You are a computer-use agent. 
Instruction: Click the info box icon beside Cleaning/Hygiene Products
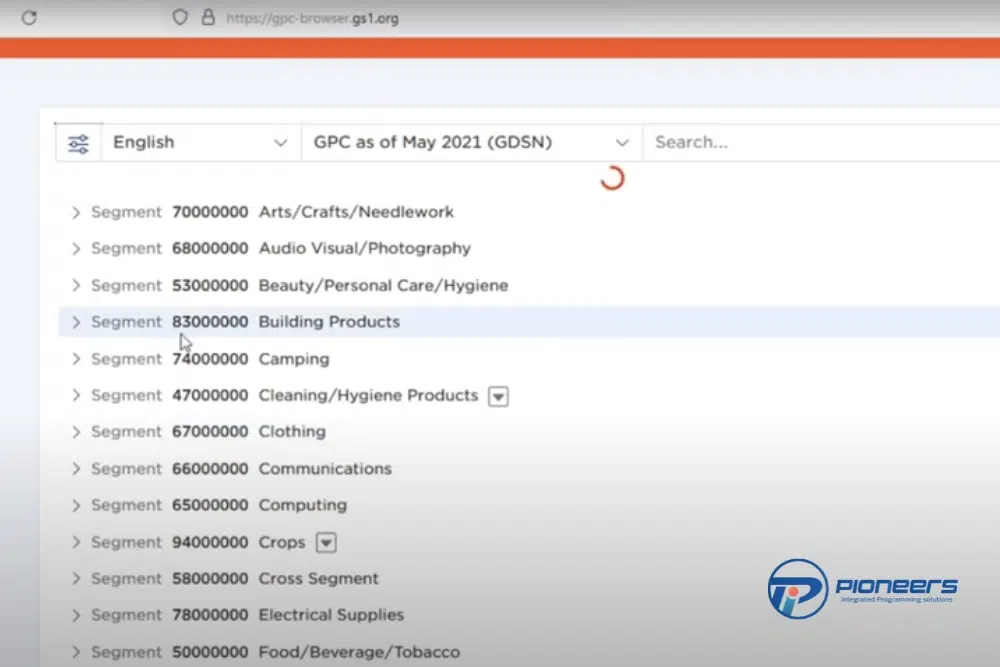tap(498, 396)
